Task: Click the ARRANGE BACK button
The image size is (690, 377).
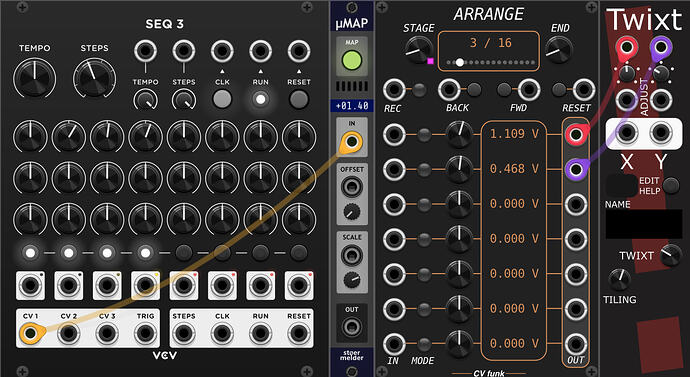Action: point(474,90)
